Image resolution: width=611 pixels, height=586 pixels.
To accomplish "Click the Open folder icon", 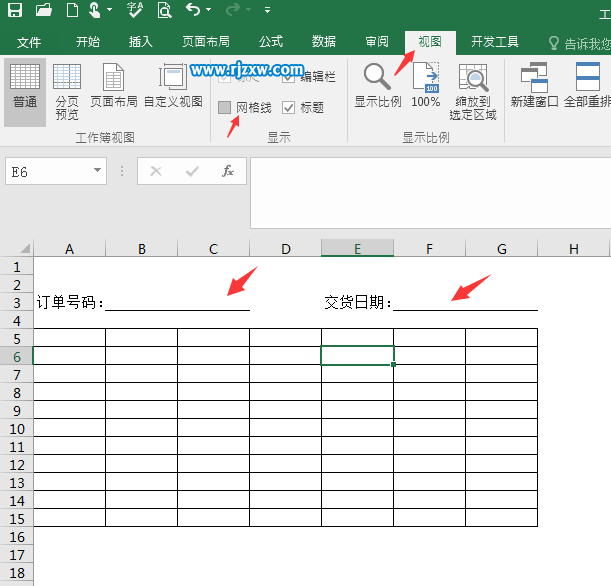I will click(x=44, y=10).
